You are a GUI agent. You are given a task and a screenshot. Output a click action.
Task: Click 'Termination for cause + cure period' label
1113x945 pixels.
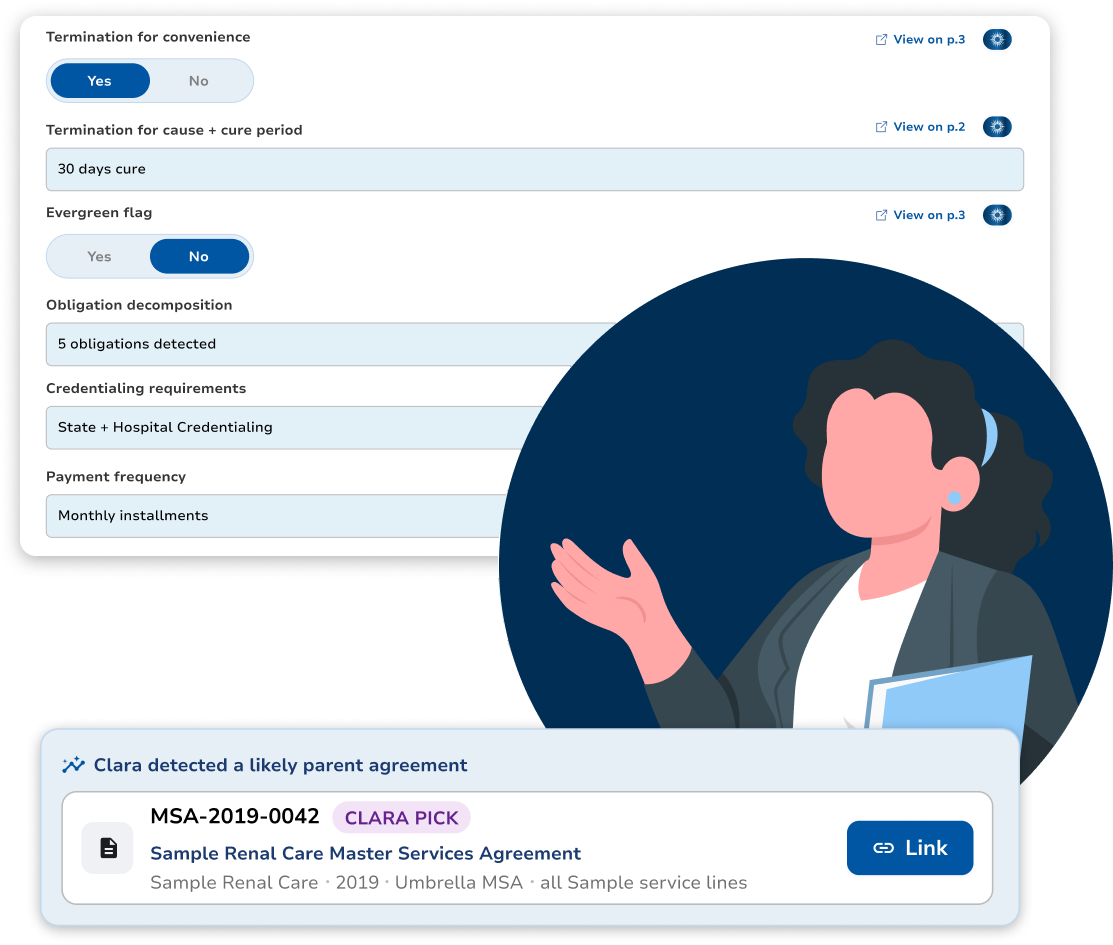(174, 130)
